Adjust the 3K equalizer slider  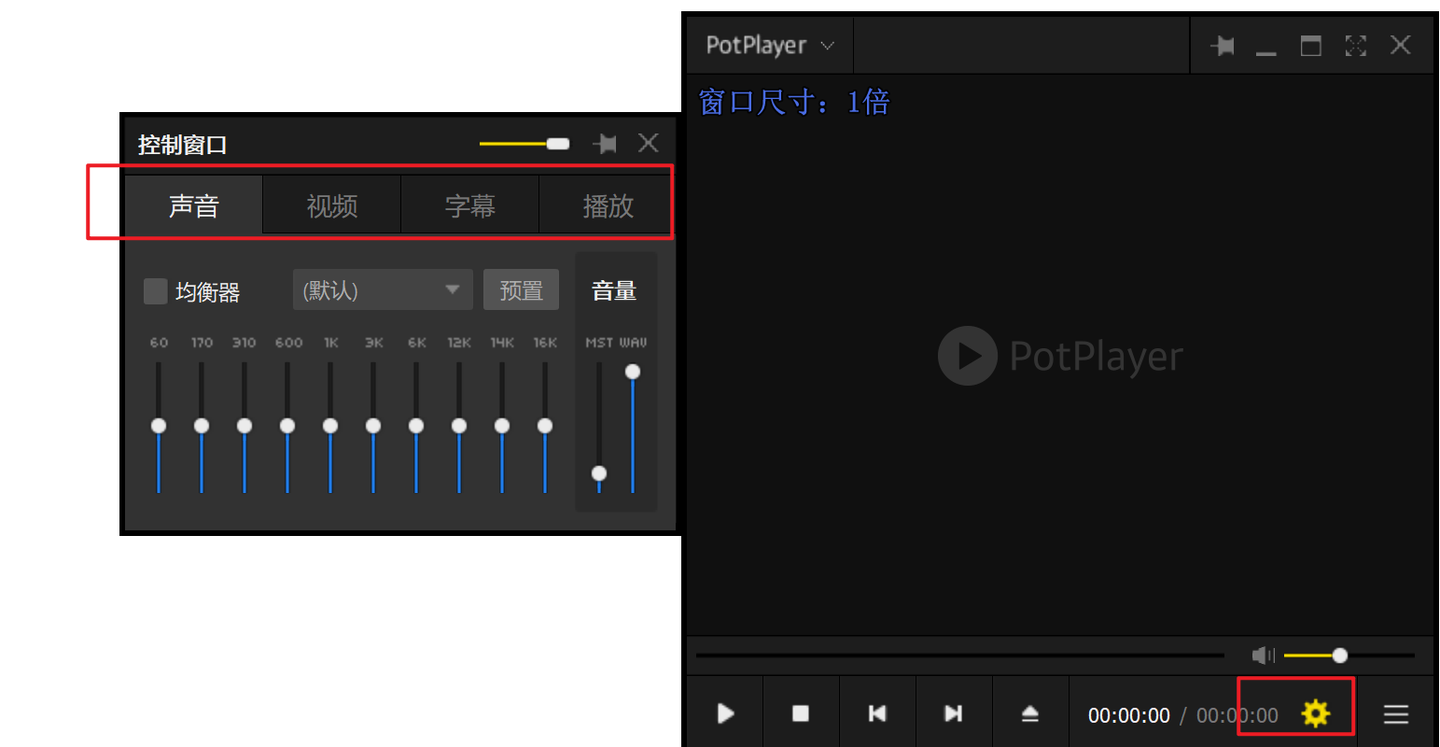(x=373, y=427)
